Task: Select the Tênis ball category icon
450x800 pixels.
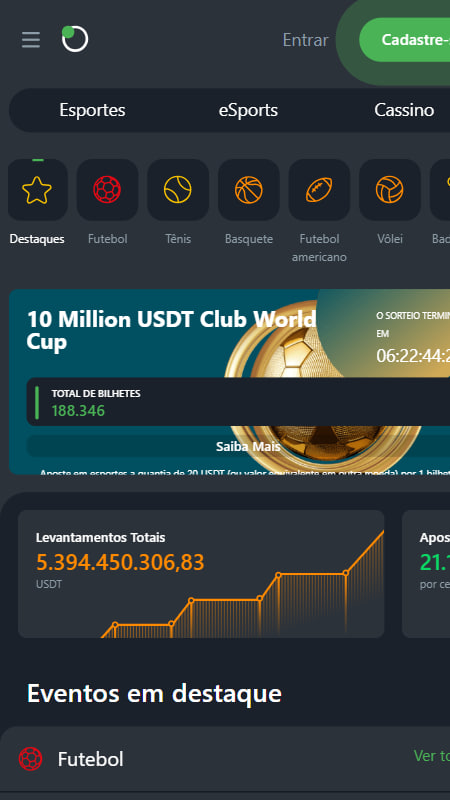Action: click(178, 190)
